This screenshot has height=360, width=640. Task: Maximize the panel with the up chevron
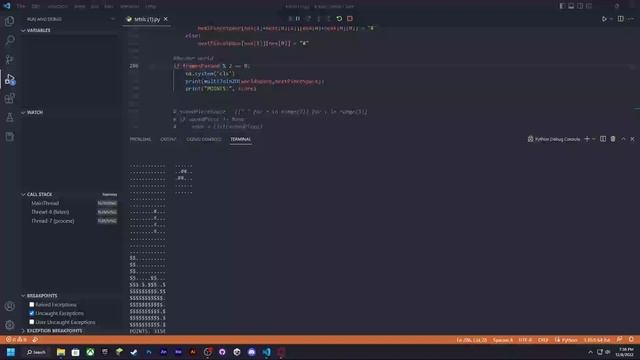(623, 139)
